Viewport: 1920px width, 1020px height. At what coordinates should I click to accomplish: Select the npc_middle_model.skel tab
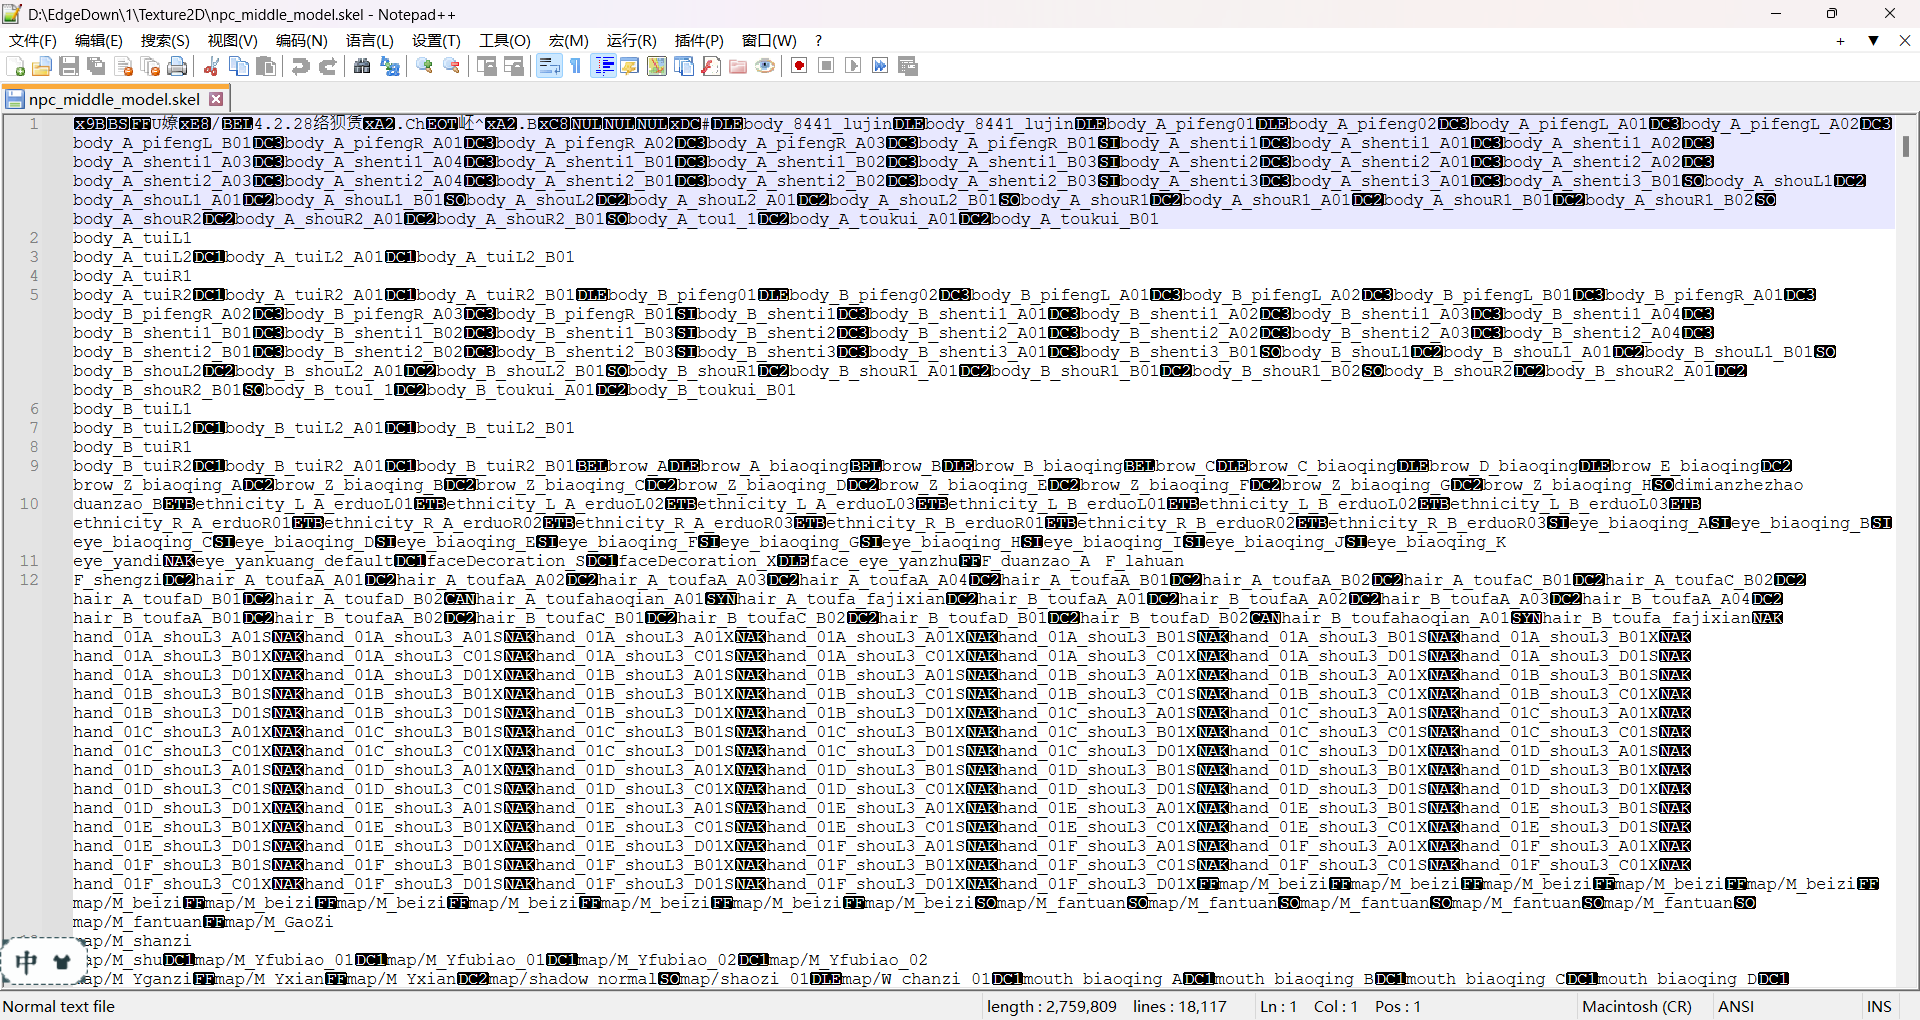[113, 99]
